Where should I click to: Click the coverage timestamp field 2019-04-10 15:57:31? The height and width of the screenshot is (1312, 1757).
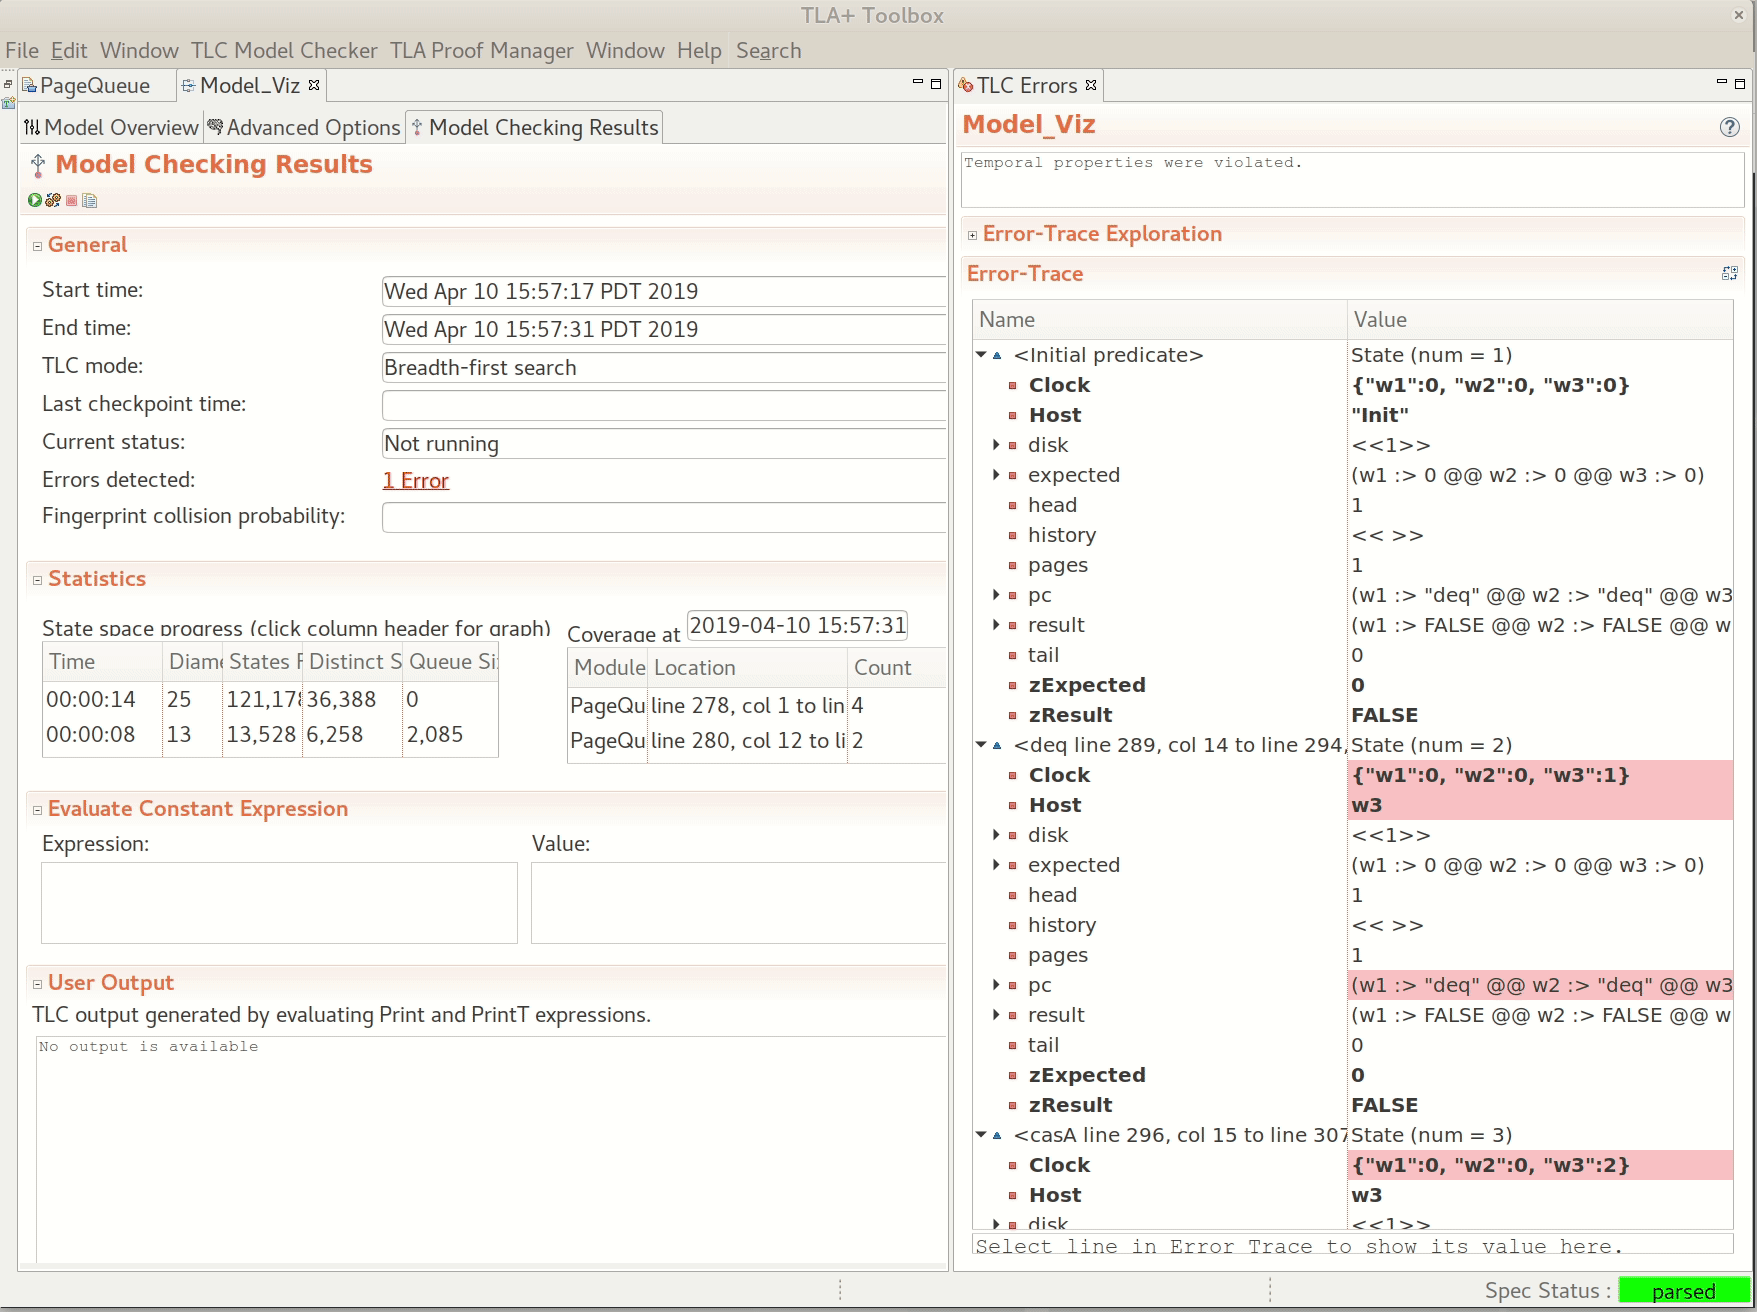point(797,626)
